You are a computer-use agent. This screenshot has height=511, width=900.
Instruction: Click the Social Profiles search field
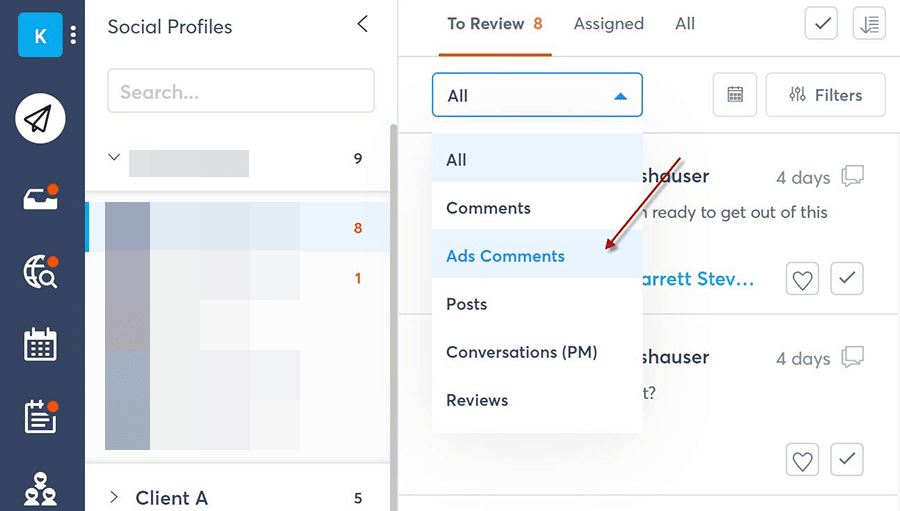click(240, 92)
